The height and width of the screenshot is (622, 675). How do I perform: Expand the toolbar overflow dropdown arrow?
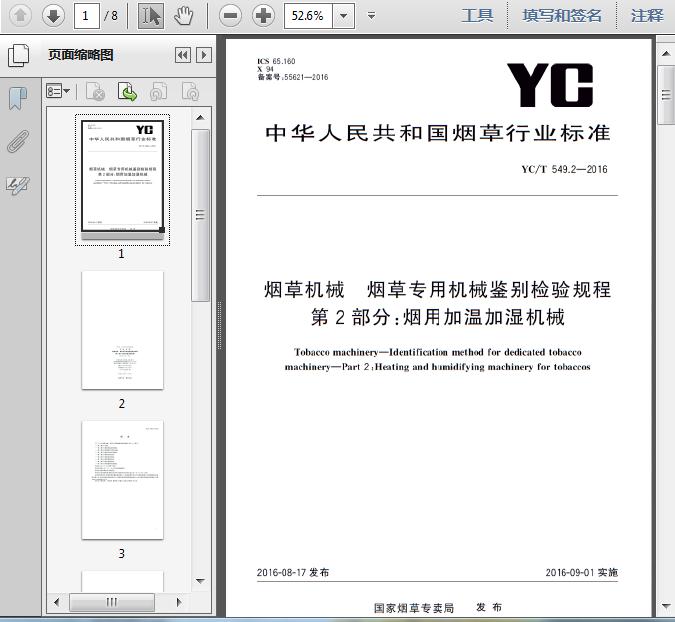(x=372, y=16)
